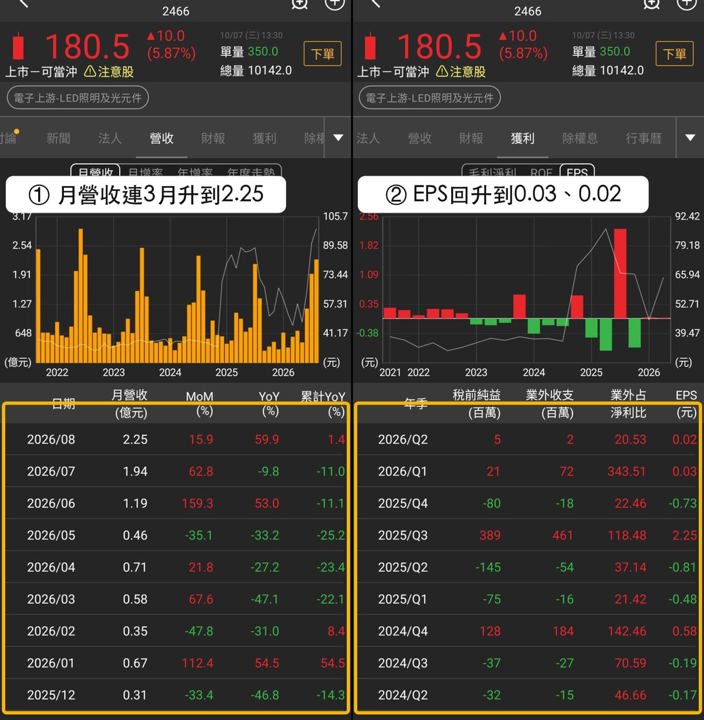Select 年度走勢 chart toggle

click(x=251, y=171)
